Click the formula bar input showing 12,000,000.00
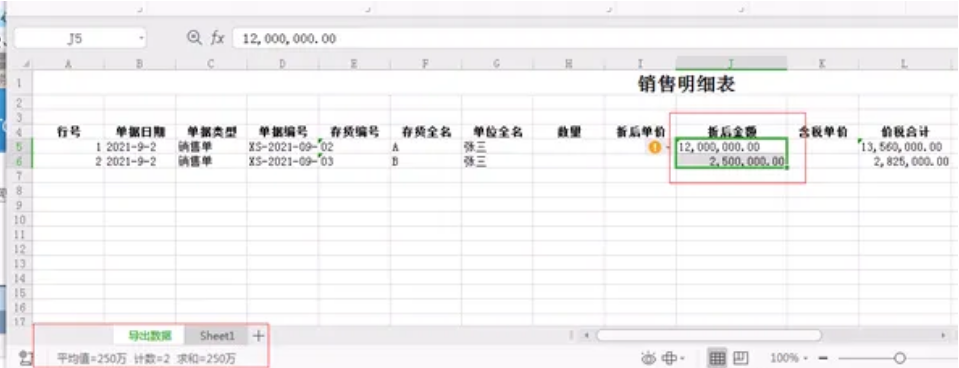This screenshot has height=368, width=959. [x=594, y=39]
